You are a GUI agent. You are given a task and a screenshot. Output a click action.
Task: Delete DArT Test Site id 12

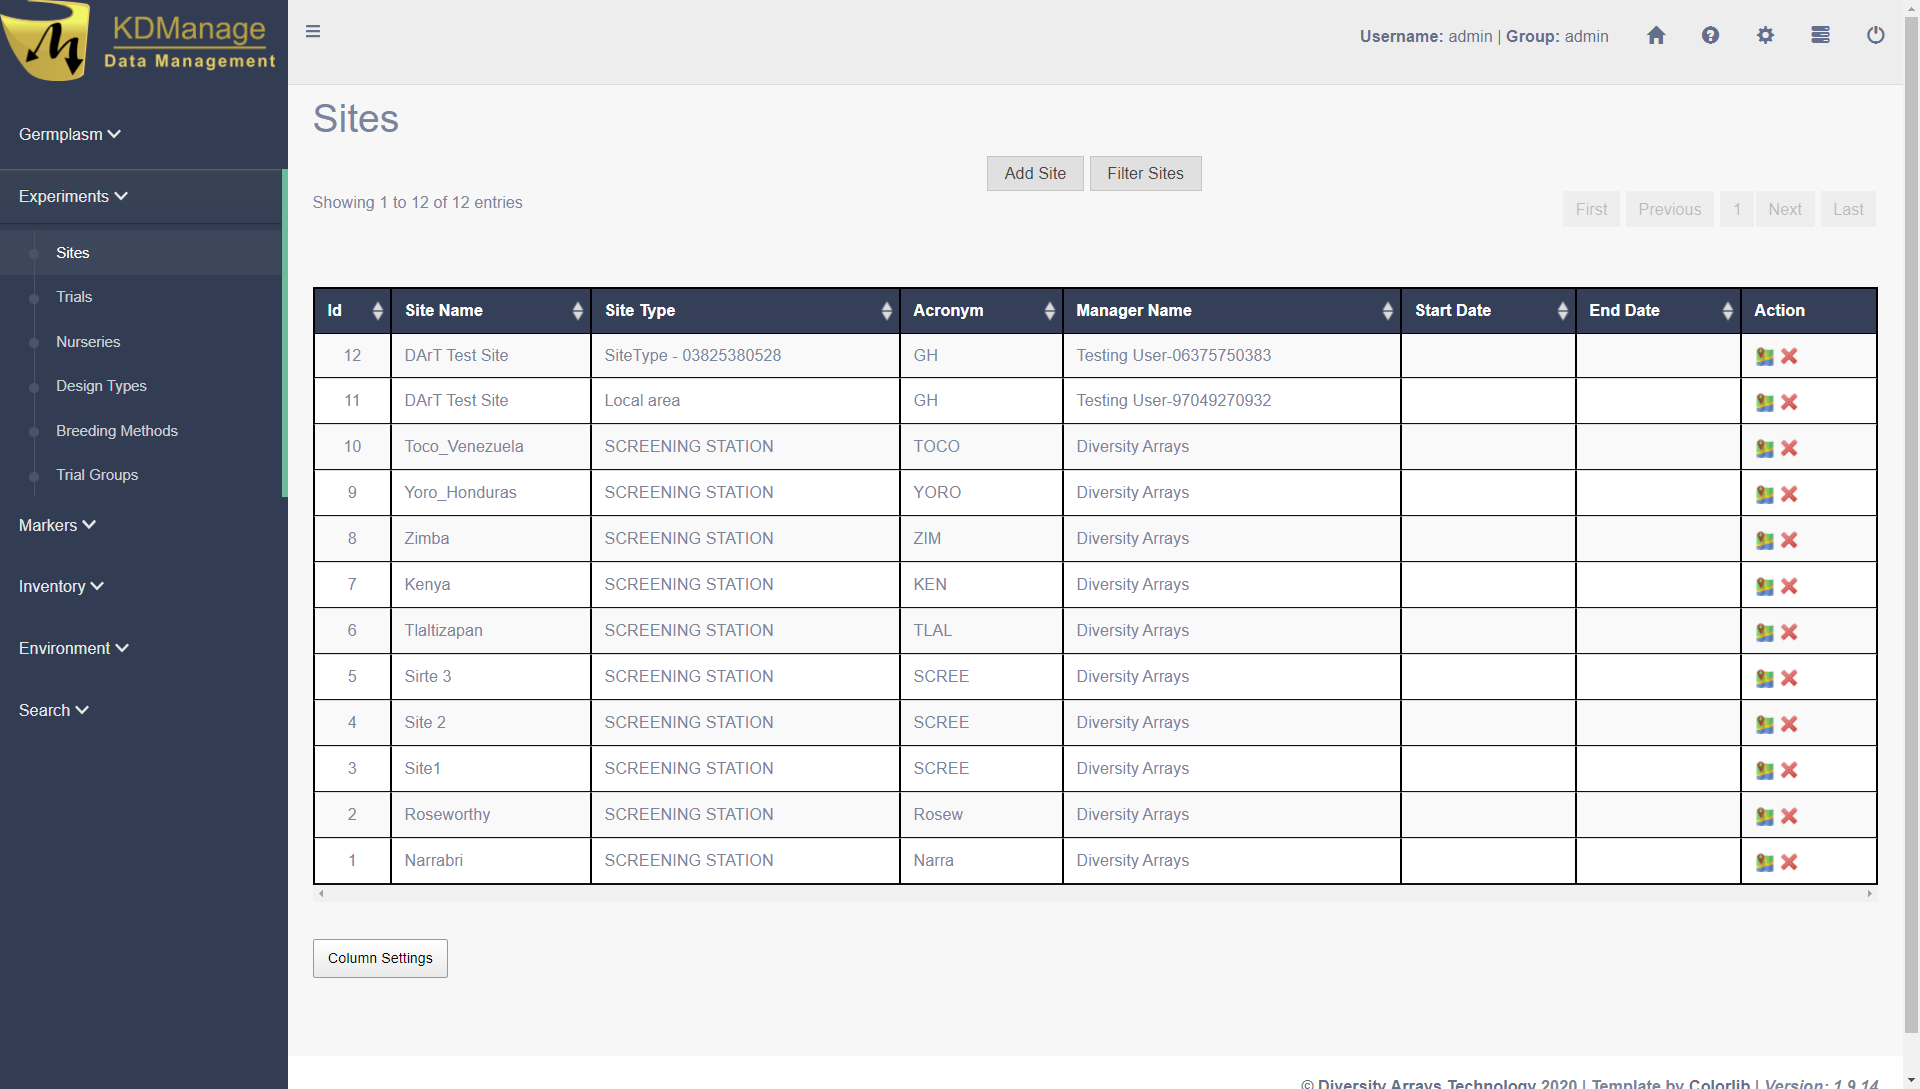pyautogui.click(x=1789, y=356)
